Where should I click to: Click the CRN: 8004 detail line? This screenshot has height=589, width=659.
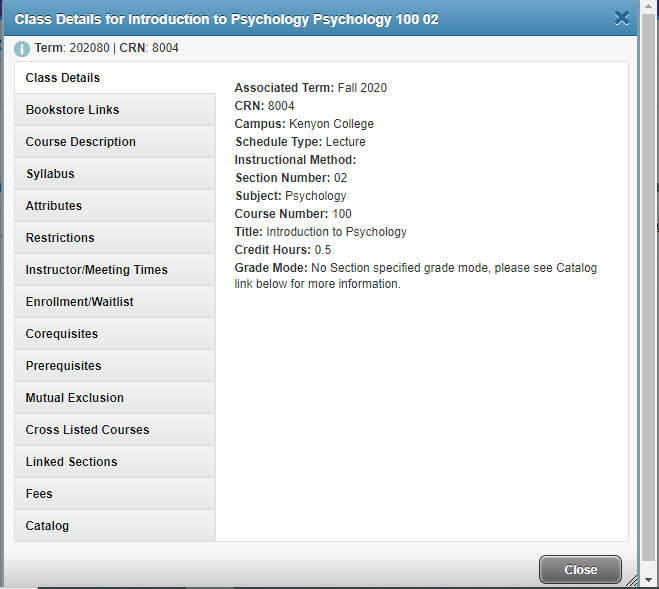coord(264,106)
